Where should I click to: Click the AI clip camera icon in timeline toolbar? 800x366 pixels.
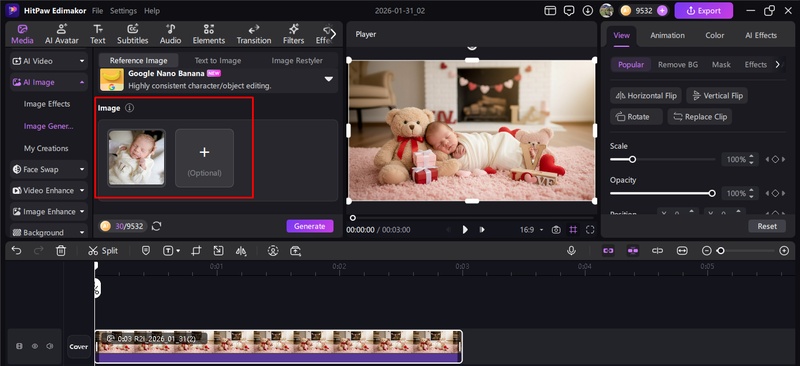coord(296,251)
